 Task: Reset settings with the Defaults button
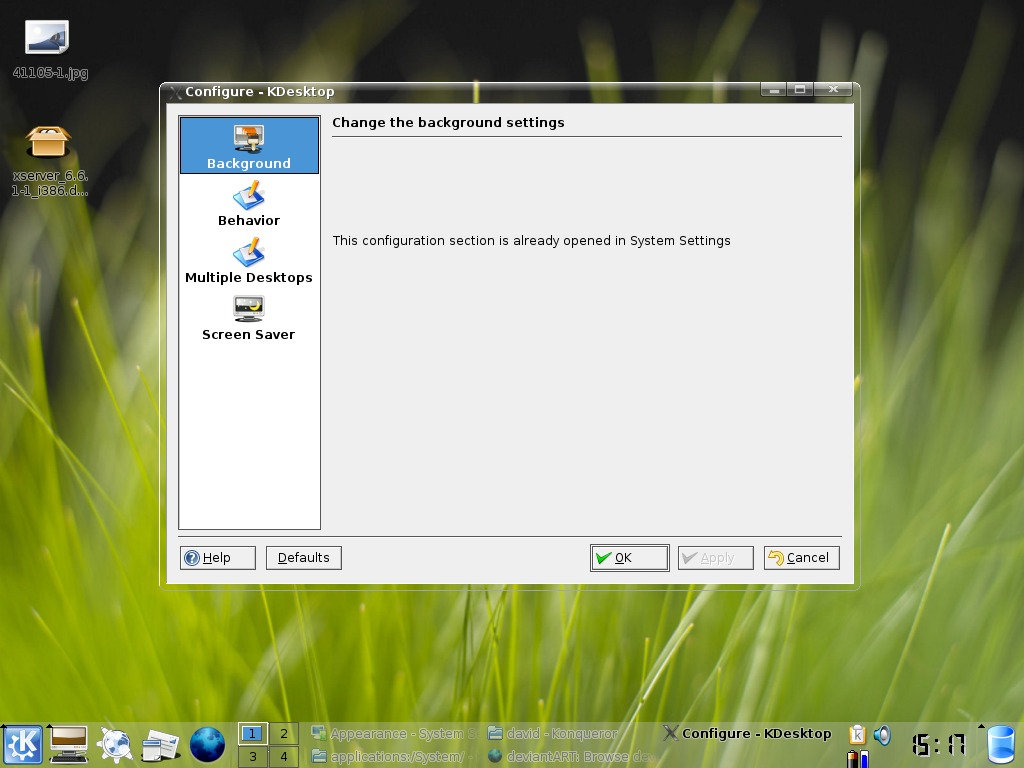coord(304,558)
